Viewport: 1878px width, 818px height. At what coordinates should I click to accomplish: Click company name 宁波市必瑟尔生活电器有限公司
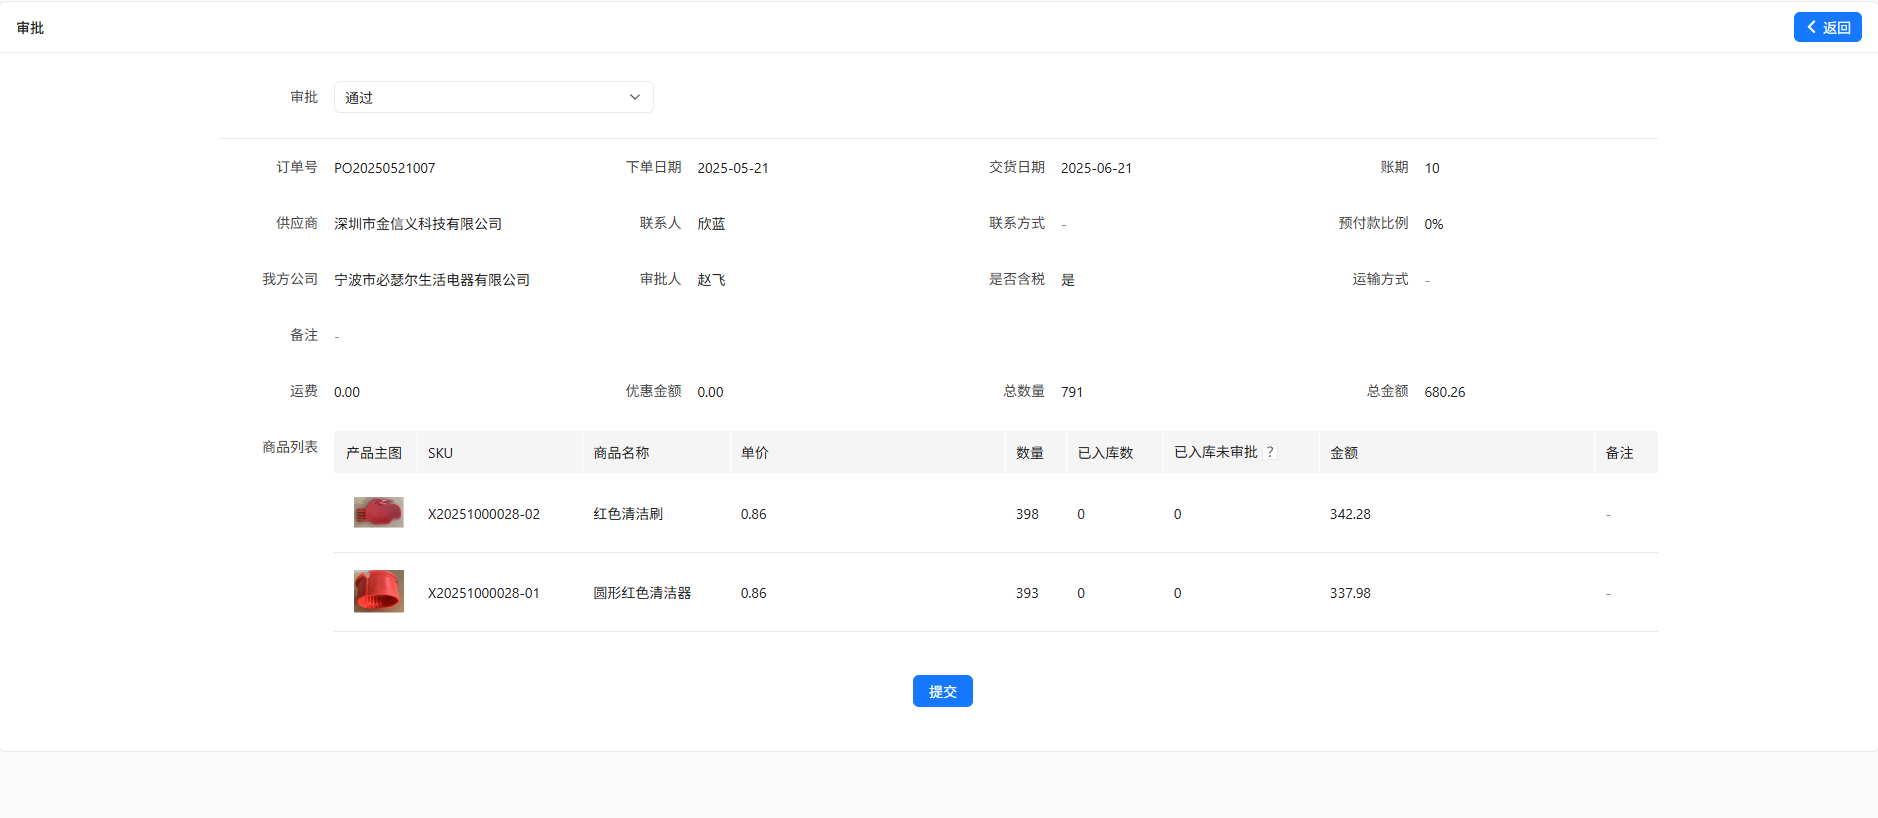431,280
